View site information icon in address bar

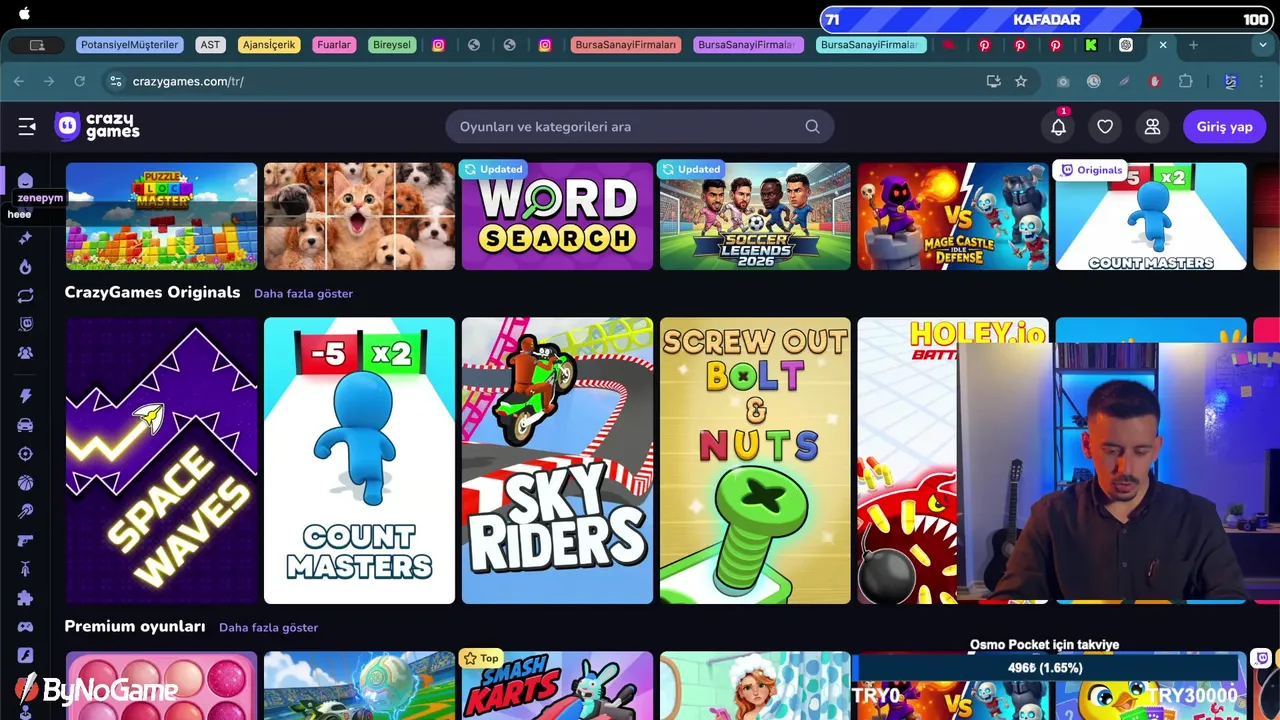(x=115, y=81)
